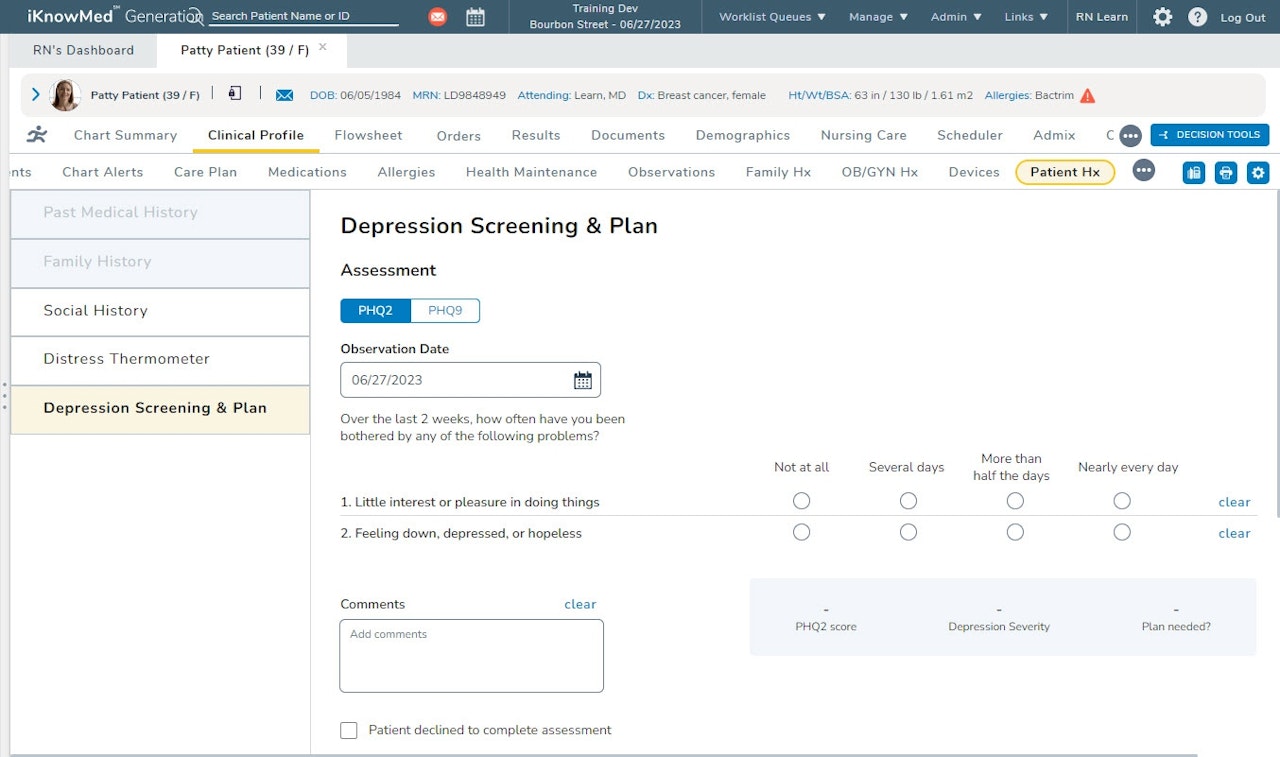This screenshot has width=1280, height=757.
Task: Click the patient envelope message icon
Action: (284, 95)
